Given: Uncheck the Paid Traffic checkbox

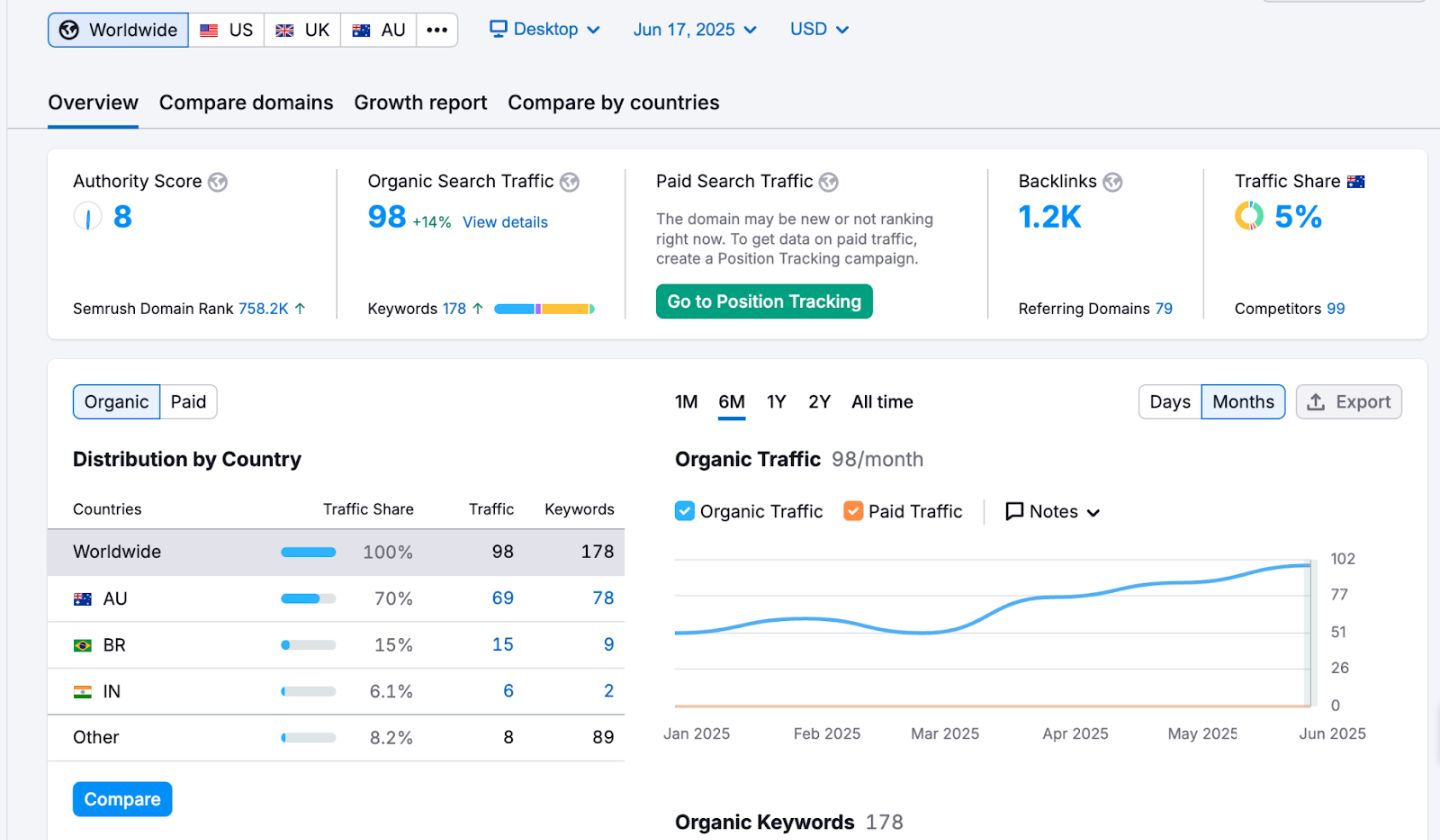Looking at the screenshot, I should [x=853, y=511].
